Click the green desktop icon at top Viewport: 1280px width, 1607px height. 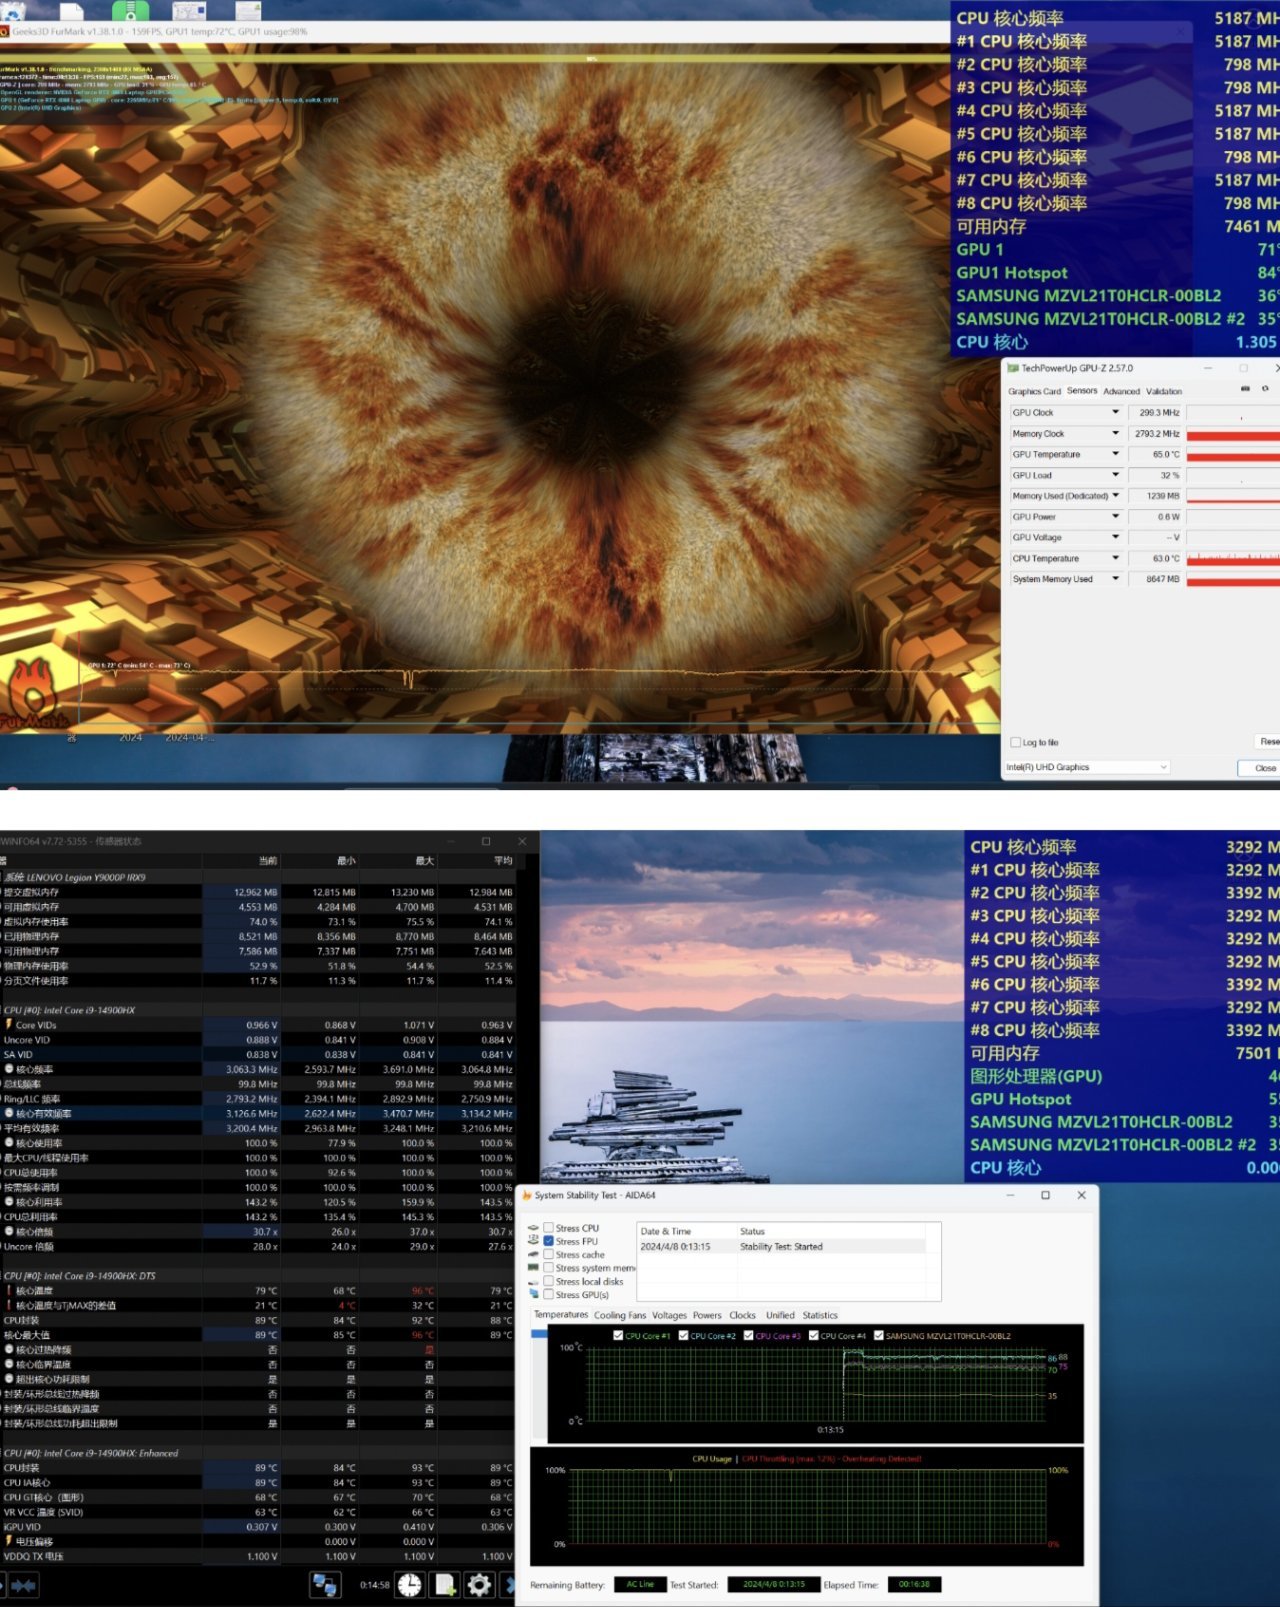[130, 11]
